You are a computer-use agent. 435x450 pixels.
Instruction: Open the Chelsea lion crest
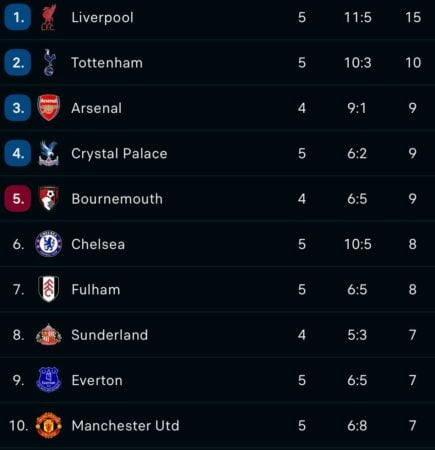pyautogui.click(x=49, y=244)
